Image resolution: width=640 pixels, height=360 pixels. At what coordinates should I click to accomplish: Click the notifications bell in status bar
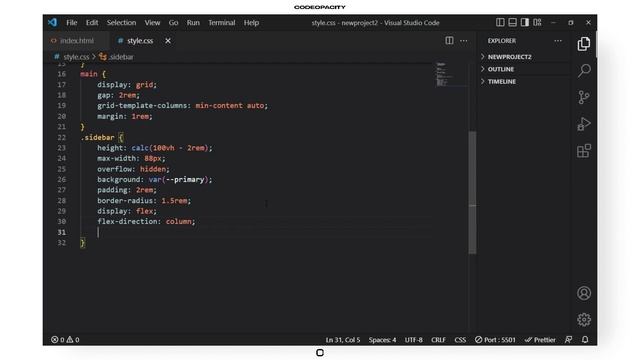click(x=585, y=340)
